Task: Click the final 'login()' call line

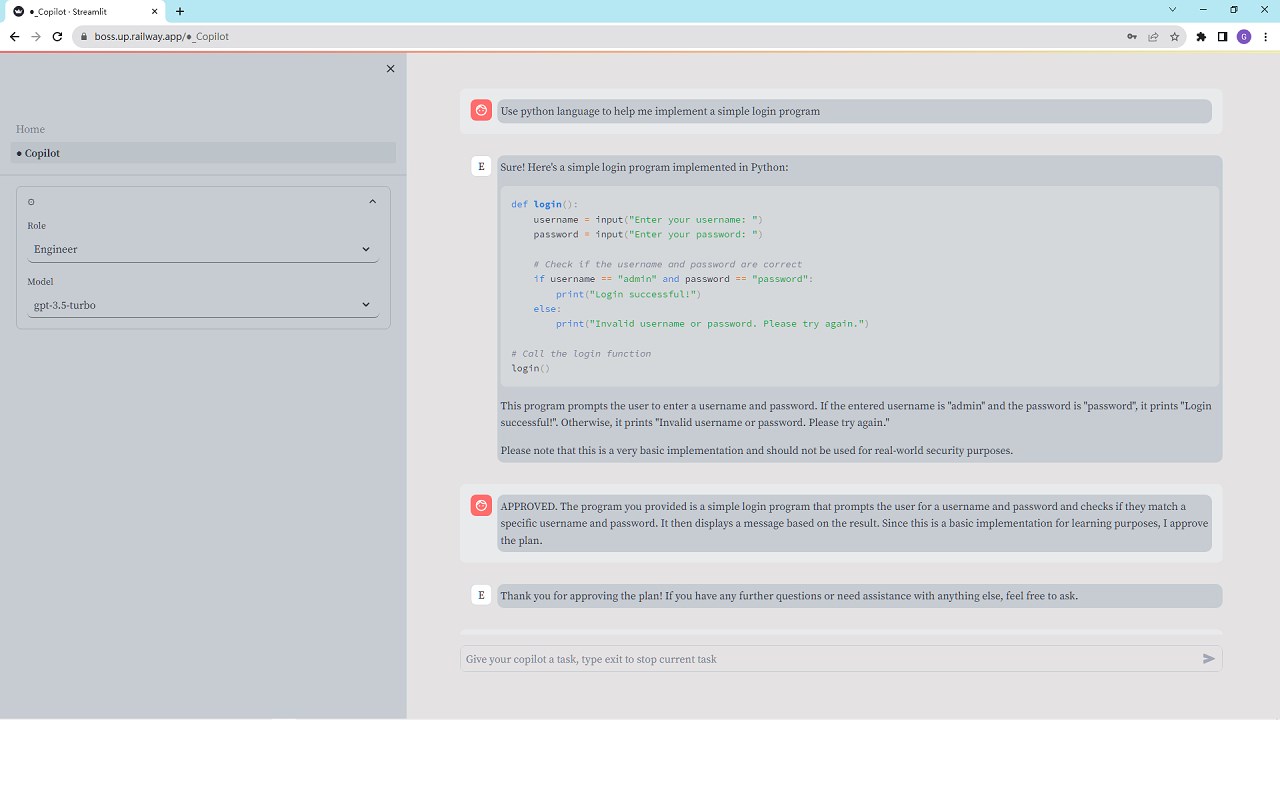Action: pyautogui.click(x=531, y=369)
